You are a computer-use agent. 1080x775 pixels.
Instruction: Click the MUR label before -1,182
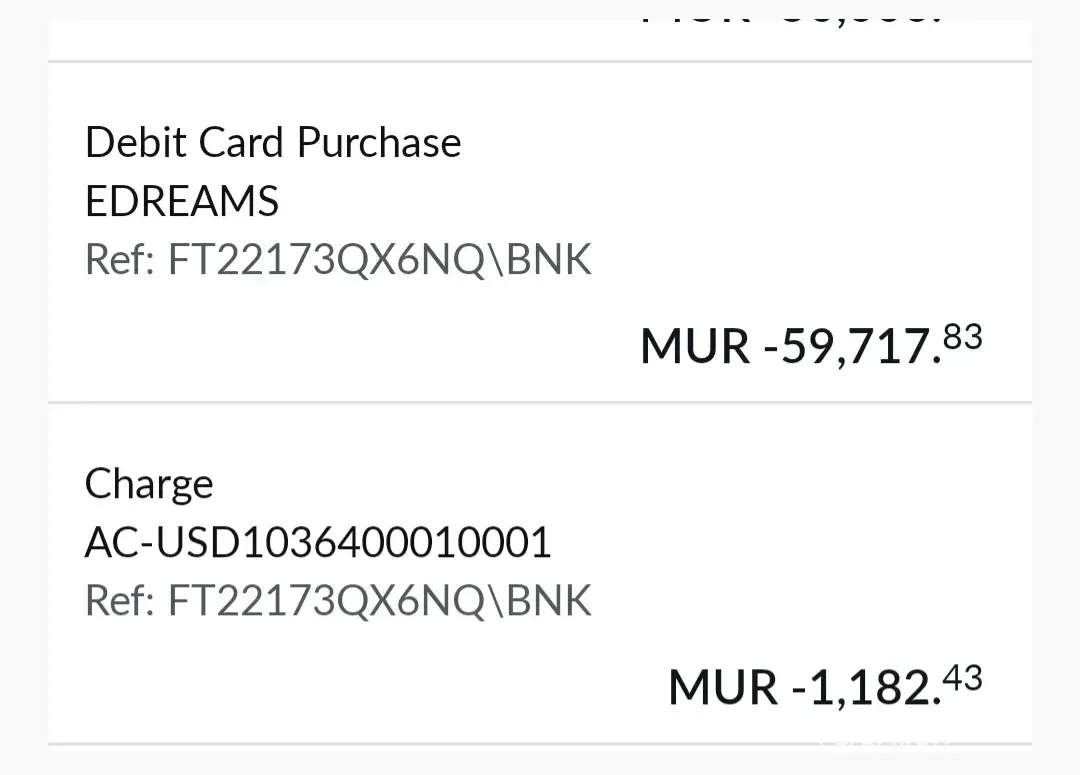(723, 688)
